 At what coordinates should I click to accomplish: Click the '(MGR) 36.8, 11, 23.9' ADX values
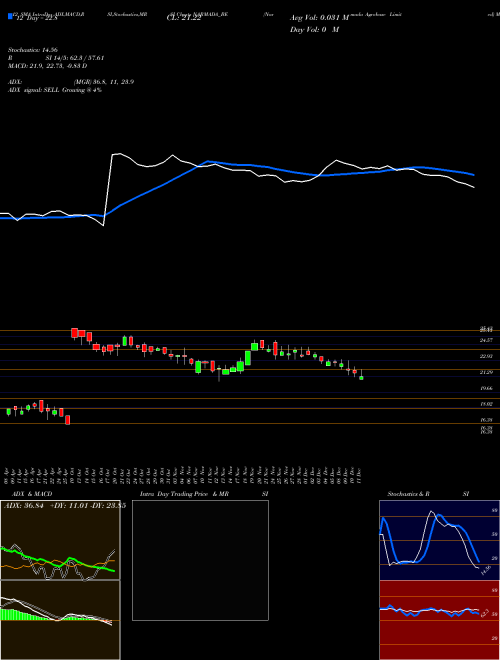[x=104, y=82]
